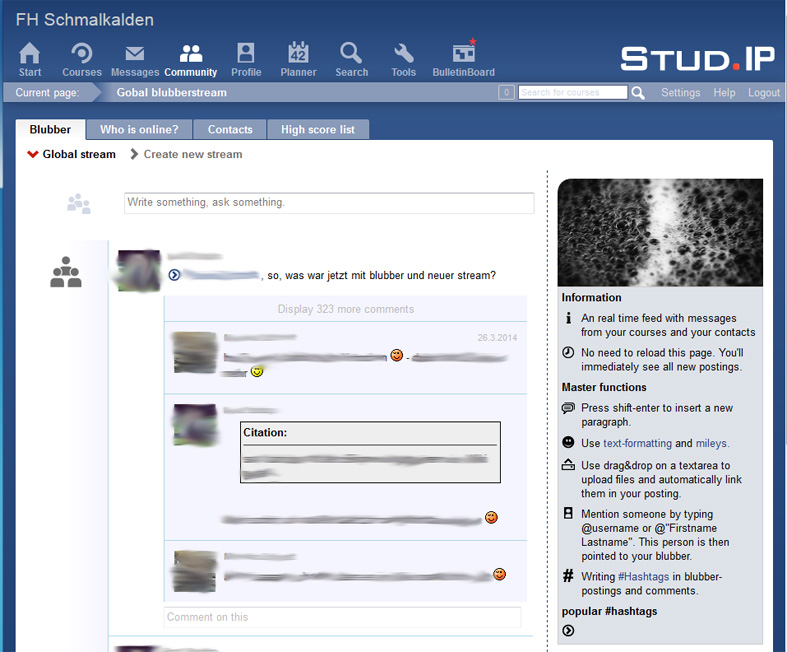Click Logout link
Image resolution: width=787 pixels, height=652 pixels.
[x=763, y=92]
